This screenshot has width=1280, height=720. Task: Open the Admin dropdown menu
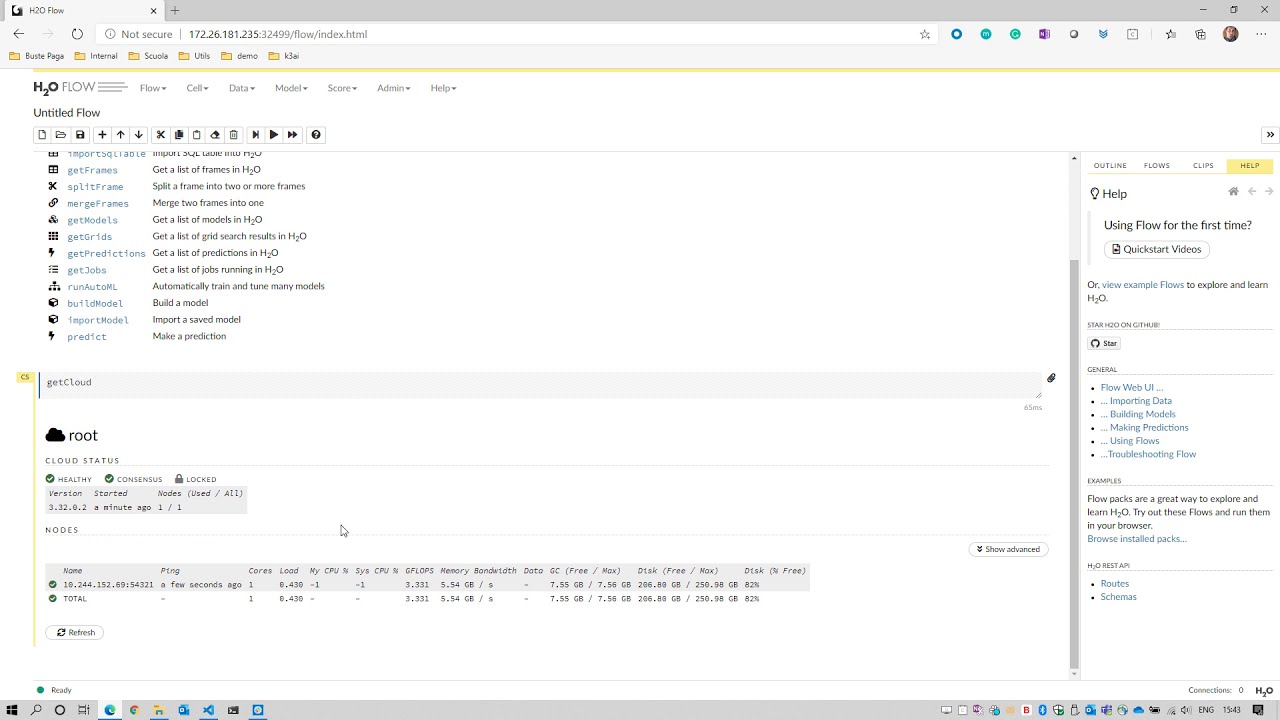(393, 88)
